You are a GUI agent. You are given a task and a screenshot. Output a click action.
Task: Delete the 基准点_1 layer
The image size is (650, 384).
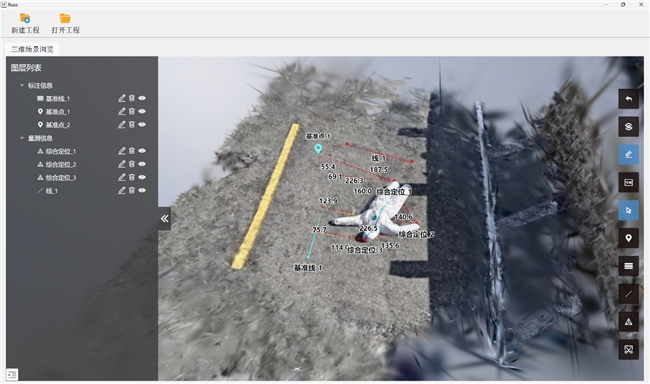click(x=132, y=111)
